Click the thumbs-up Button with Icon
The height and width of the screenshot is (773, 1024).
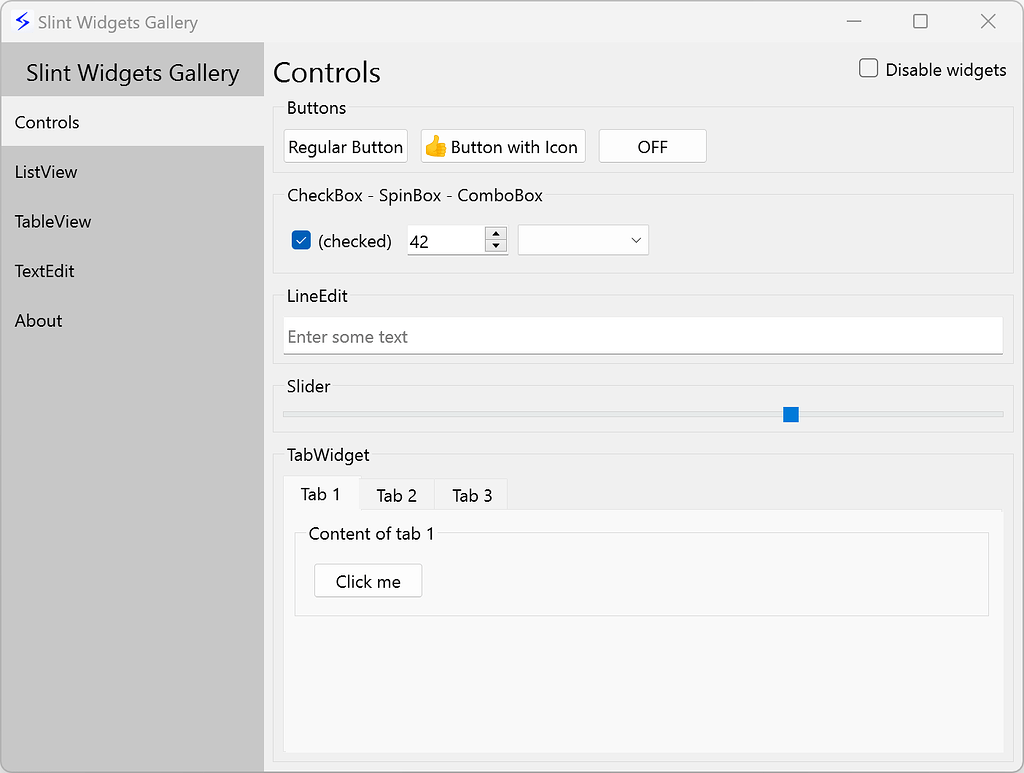(x=503, y=147)
